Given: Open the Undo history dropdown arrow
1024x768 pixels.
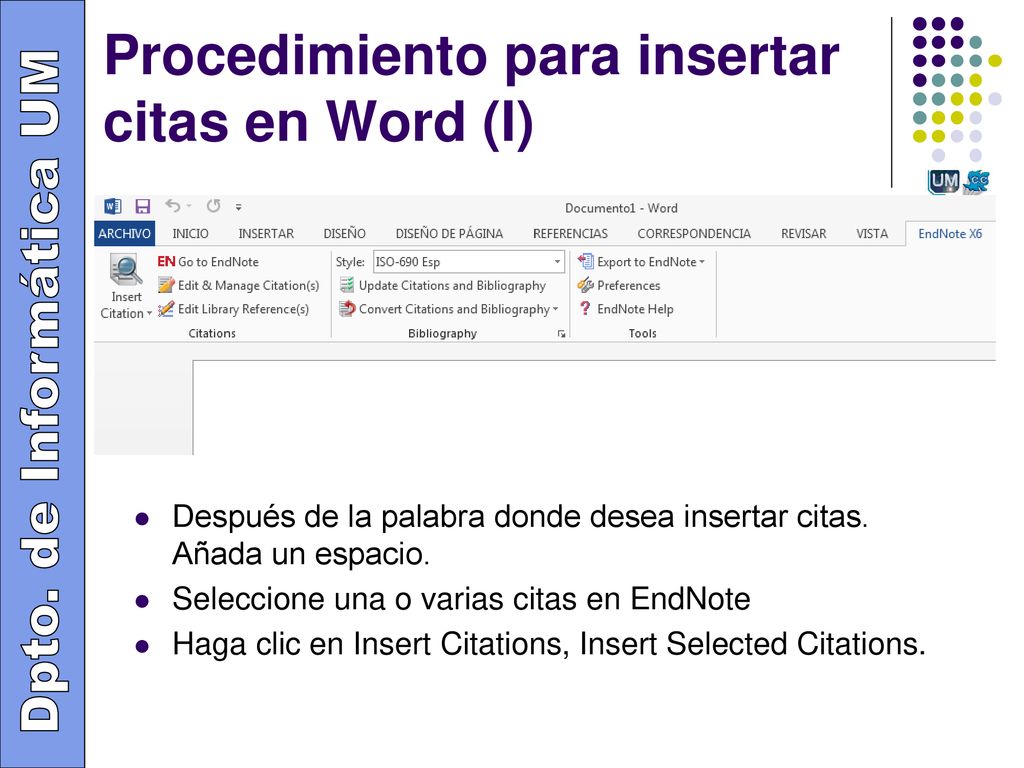Looking at the screenshot, I should 189,206.
